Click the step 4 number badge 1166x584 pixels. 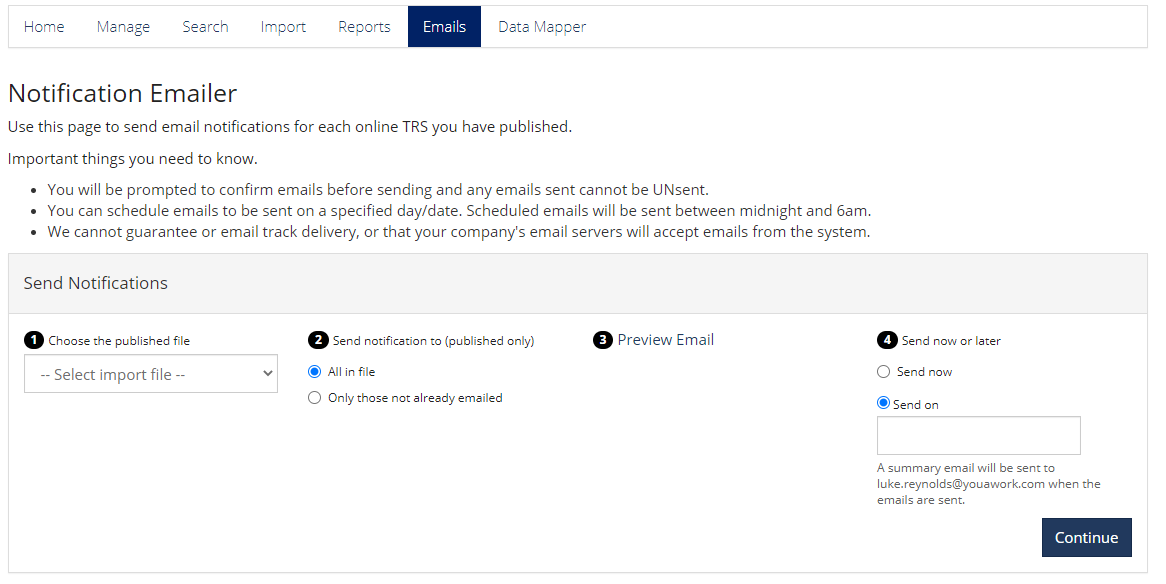[887, 340]
